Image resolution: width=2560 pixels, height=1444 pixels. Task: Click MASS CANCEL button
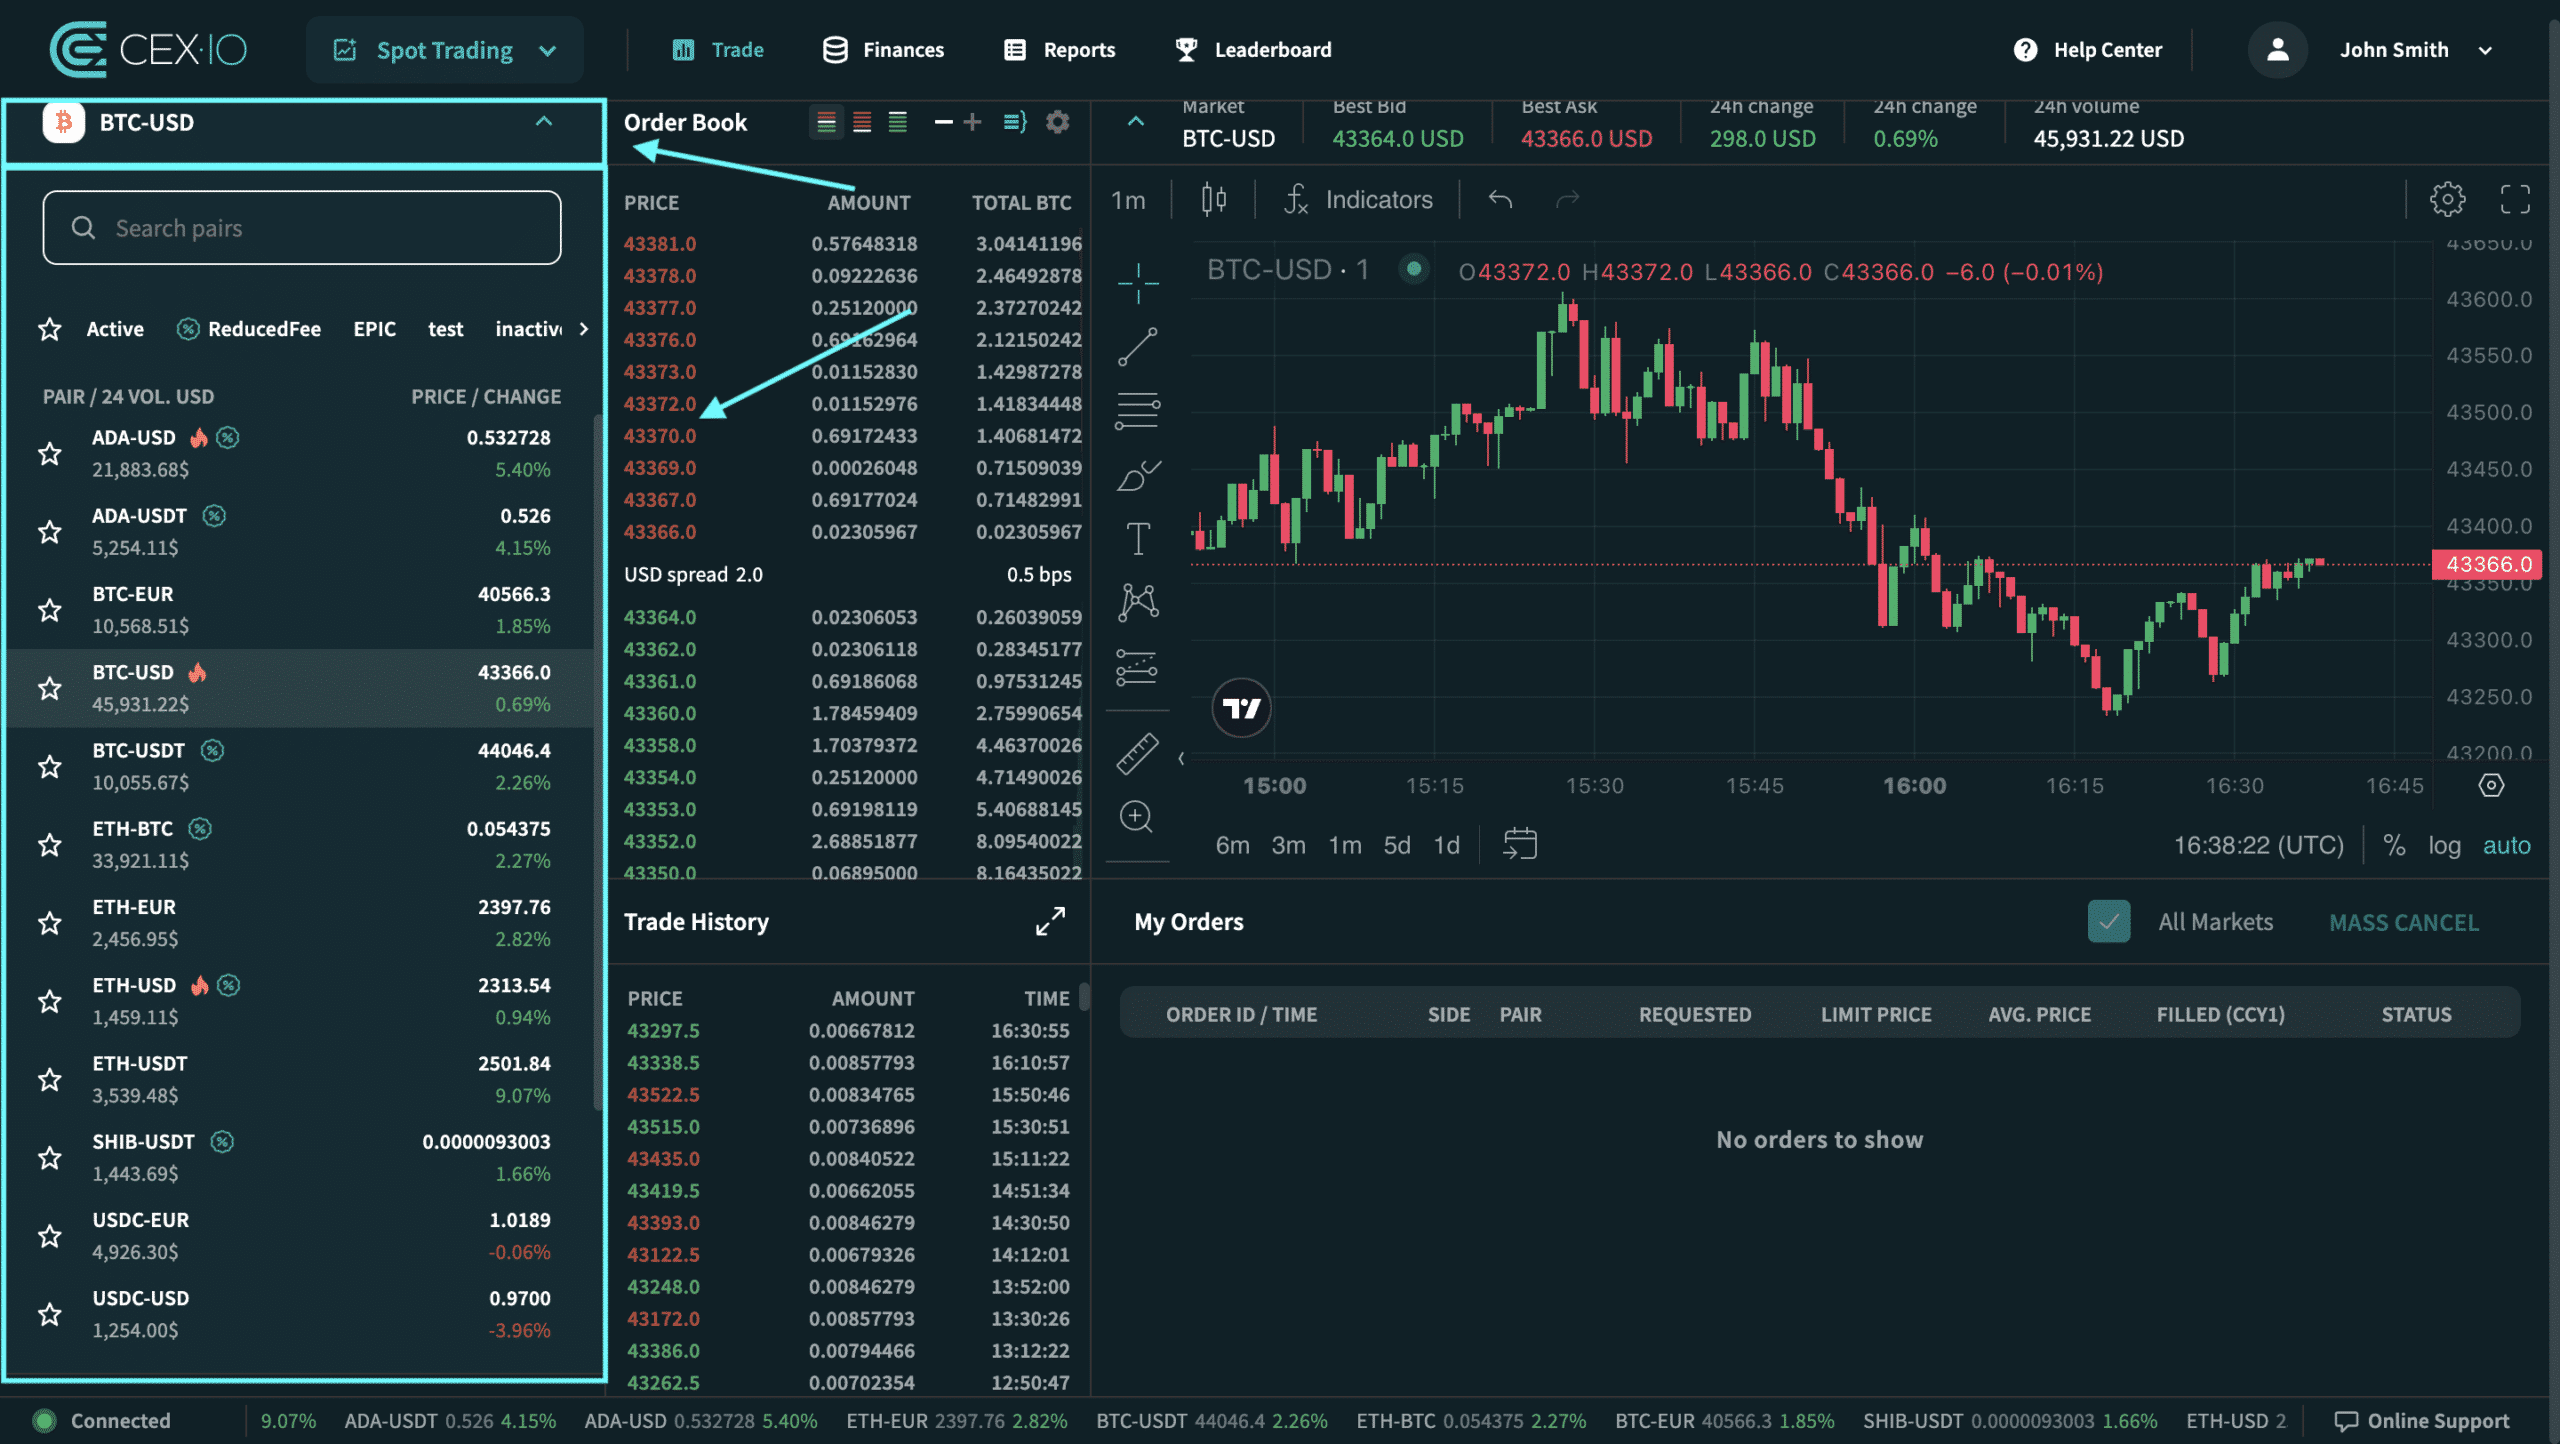2404,922
